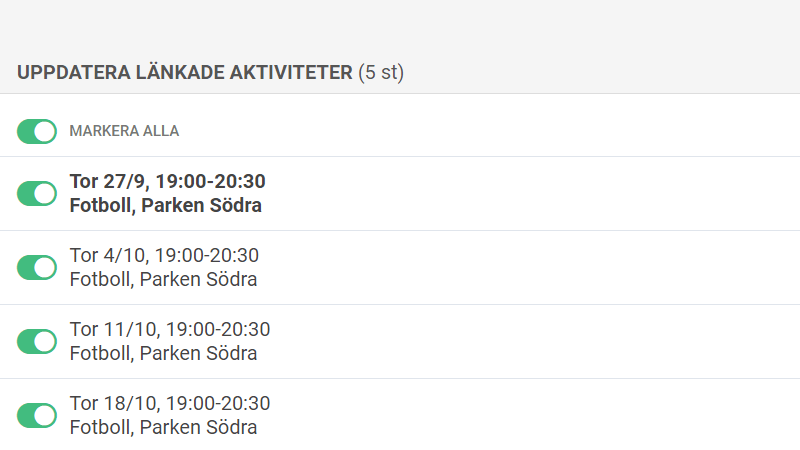800x450 pixels.
Task: Click the UPPDATERA LÄNKADE AKTIVITETER heading
Action: [x=185, y=73]
